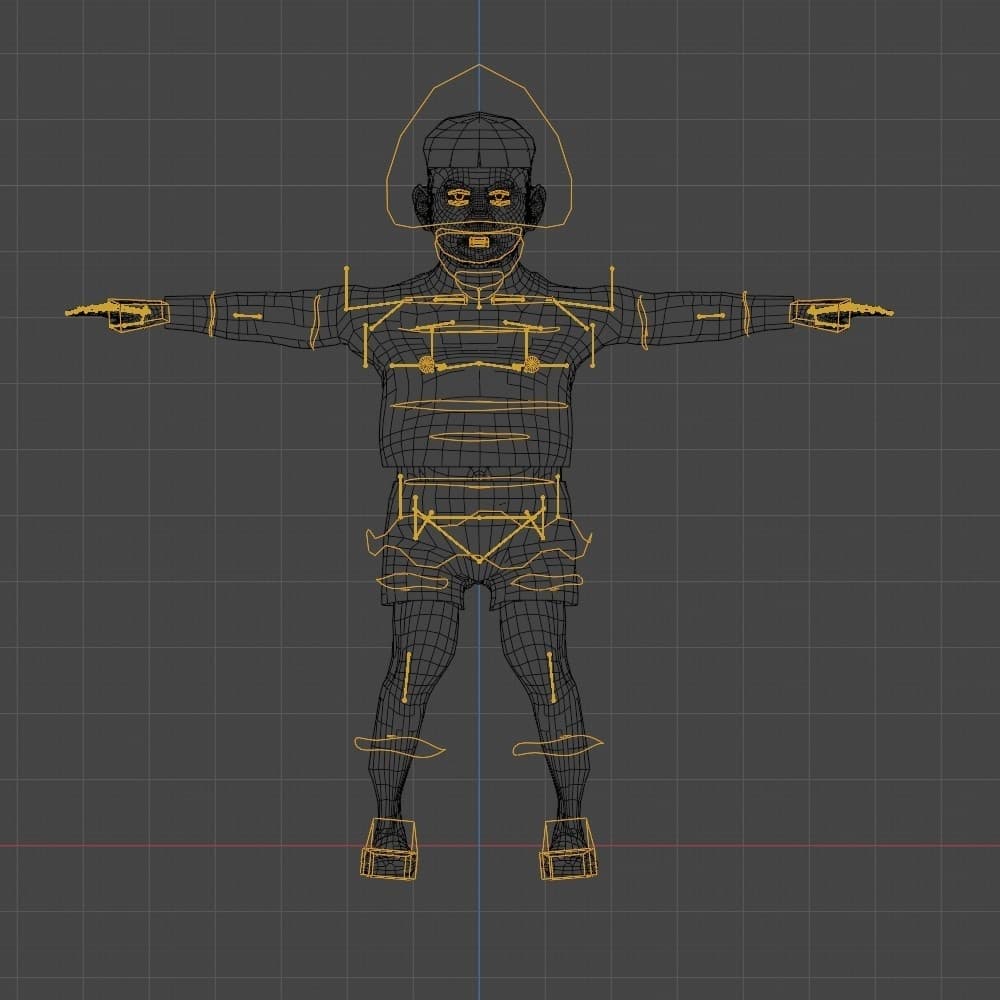Select the leaf-shaped shin control on right leg

558,746
